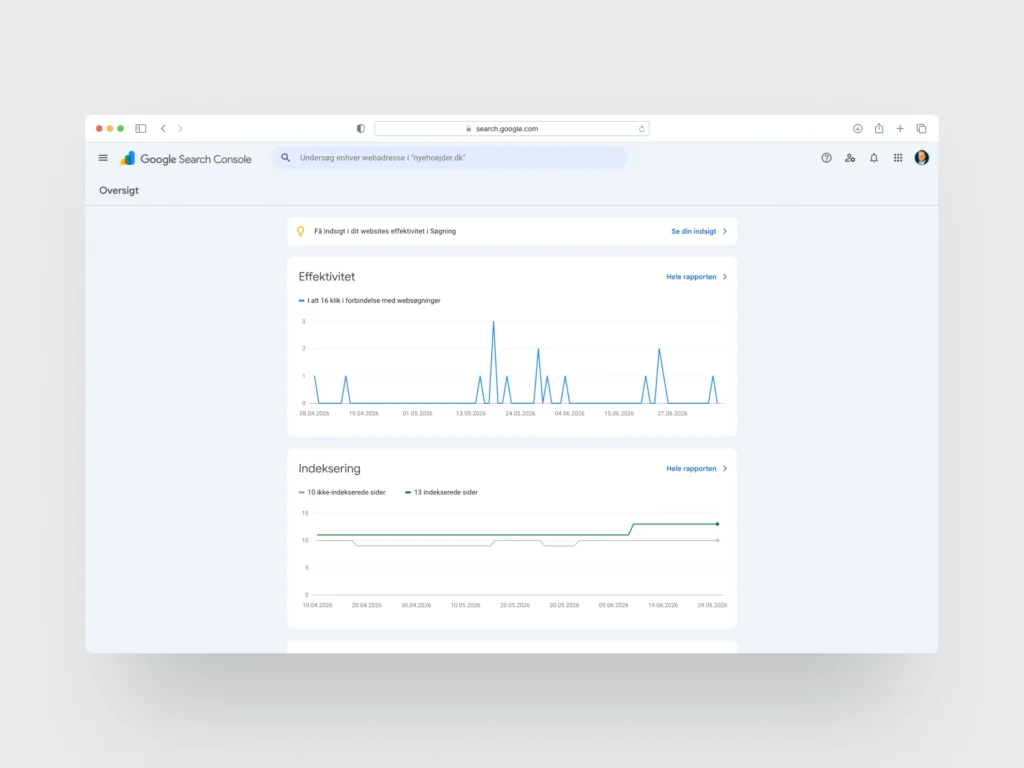Click the tallest peak in clicks chart
Viewport: 1024px width, 768px height.
coord(493,322)
